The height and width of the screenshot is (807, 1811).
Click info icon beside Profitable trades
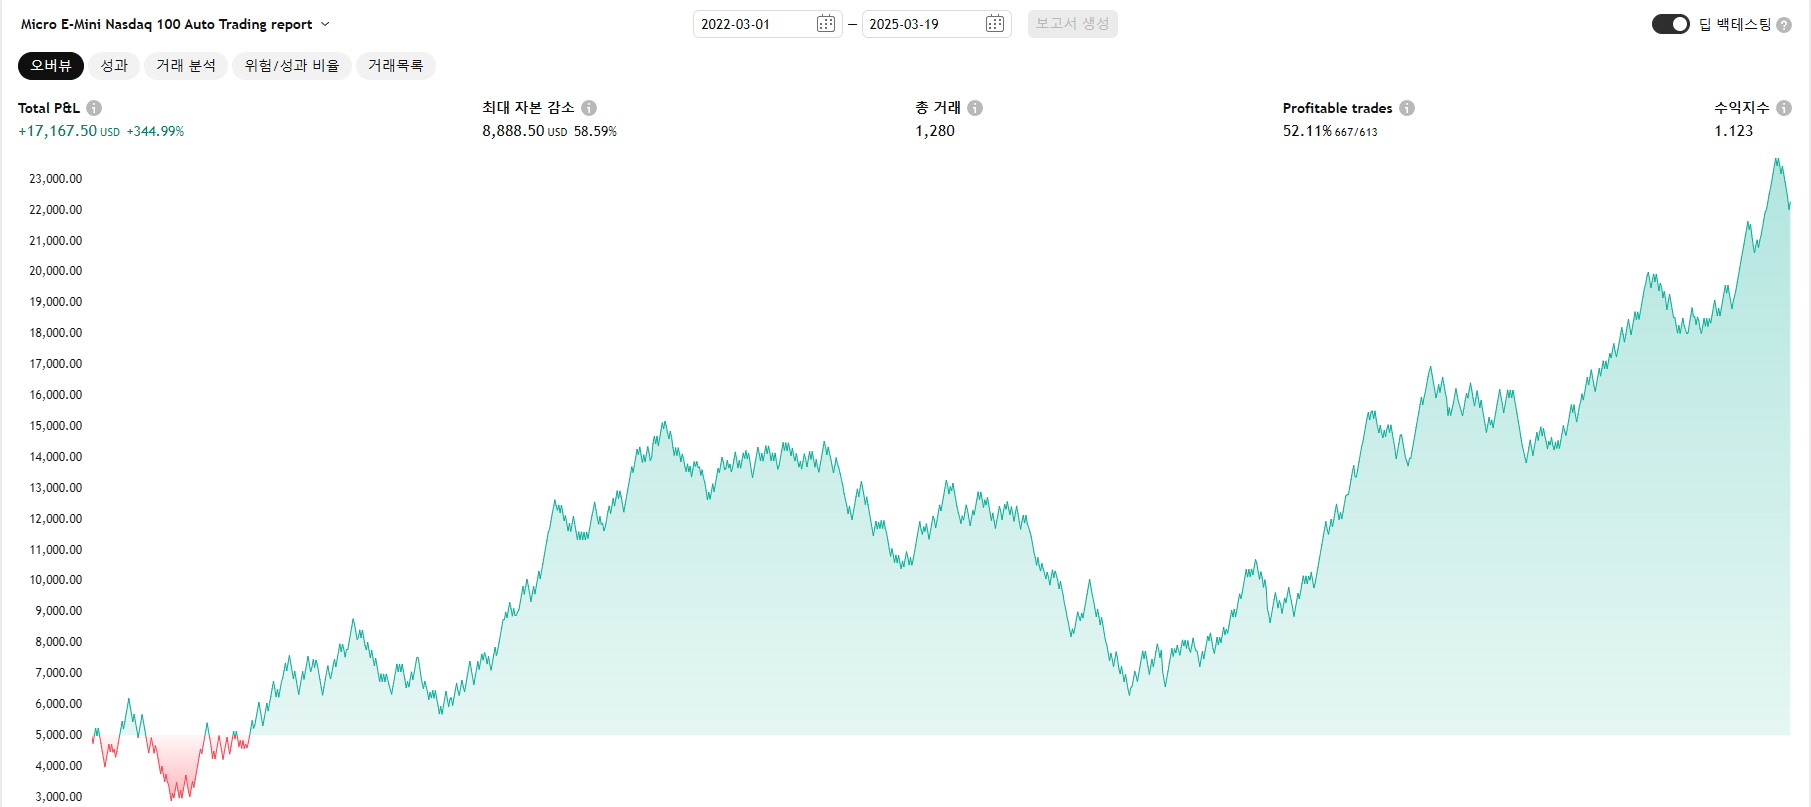[x=1407, y=108]
